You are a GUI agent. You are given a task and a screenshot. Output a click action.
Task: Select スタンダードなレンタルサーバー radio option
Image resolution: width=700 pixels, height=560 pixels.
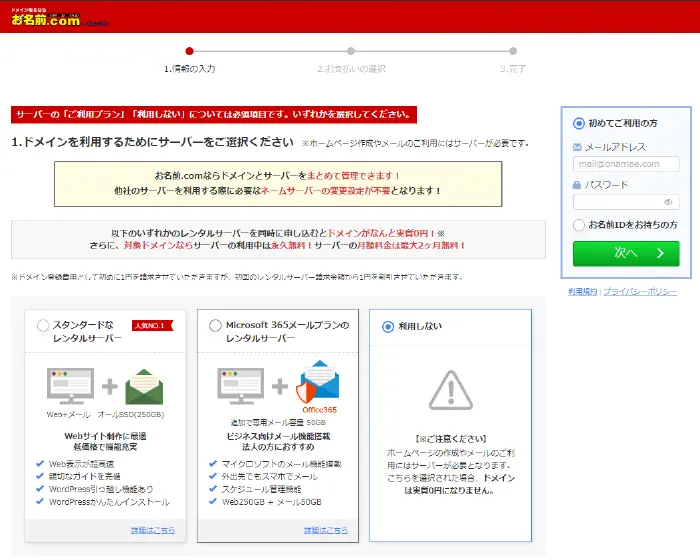(x=43, y=325)
